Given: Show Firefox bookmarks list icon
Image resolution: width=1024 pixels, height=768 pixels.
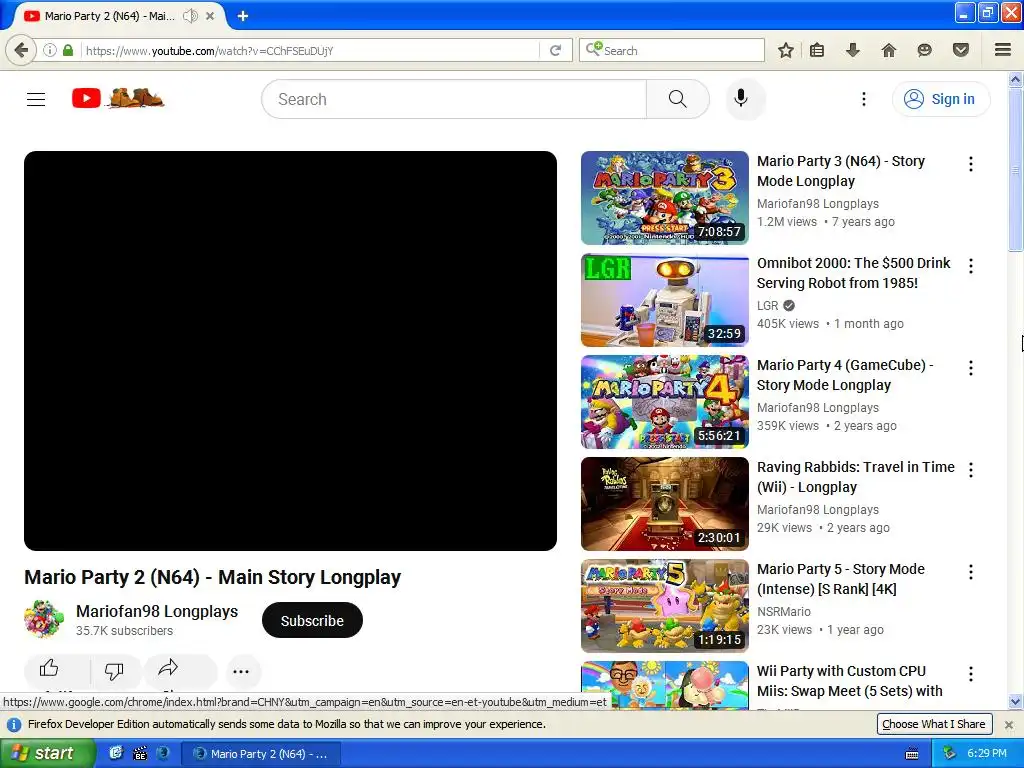Looking at the screenshot, I should coord(817,50).
